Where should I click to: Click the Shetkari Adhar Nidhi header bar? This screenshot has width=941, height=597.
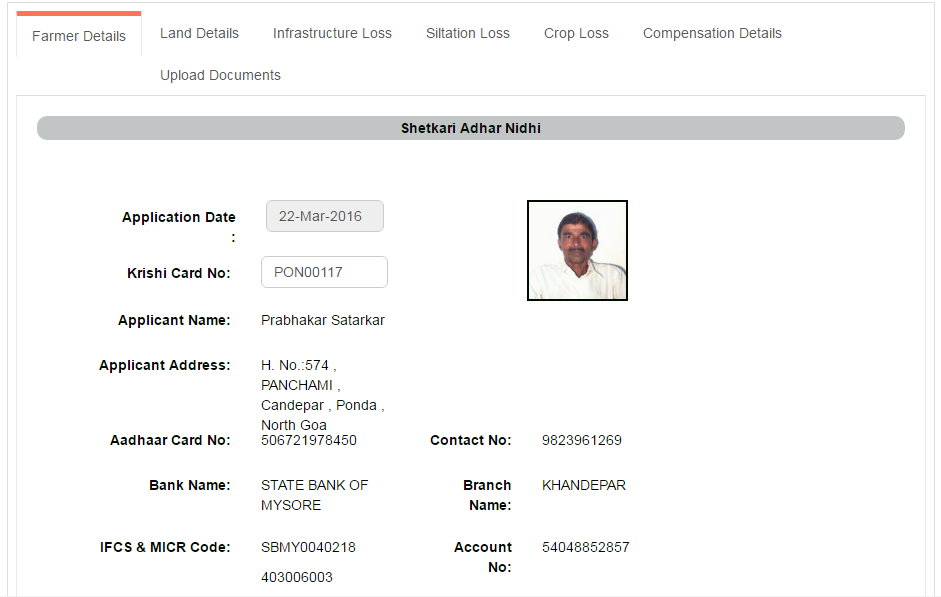pos(470,128)
